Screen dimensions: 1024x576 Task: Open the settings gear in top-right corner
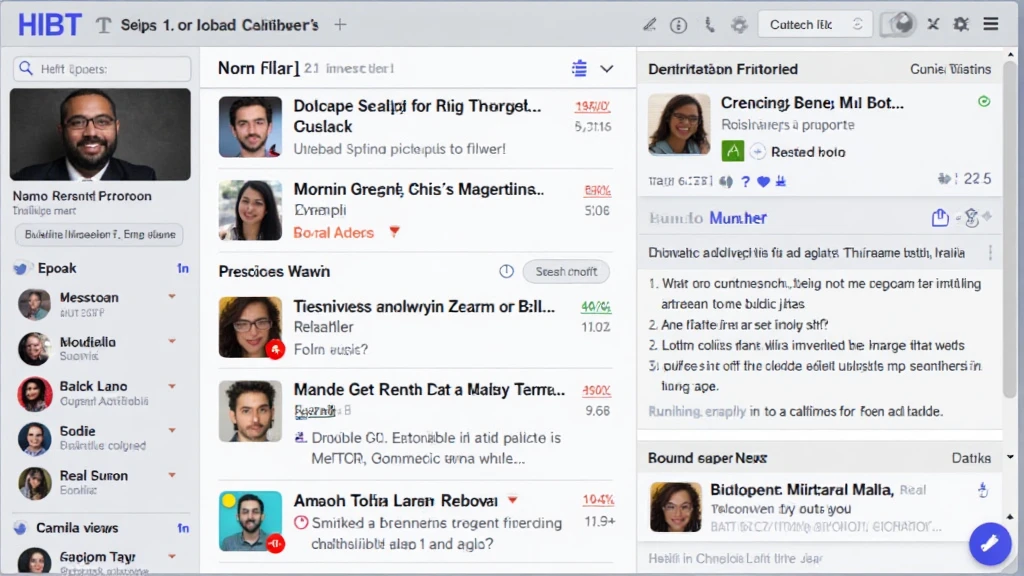961,24
